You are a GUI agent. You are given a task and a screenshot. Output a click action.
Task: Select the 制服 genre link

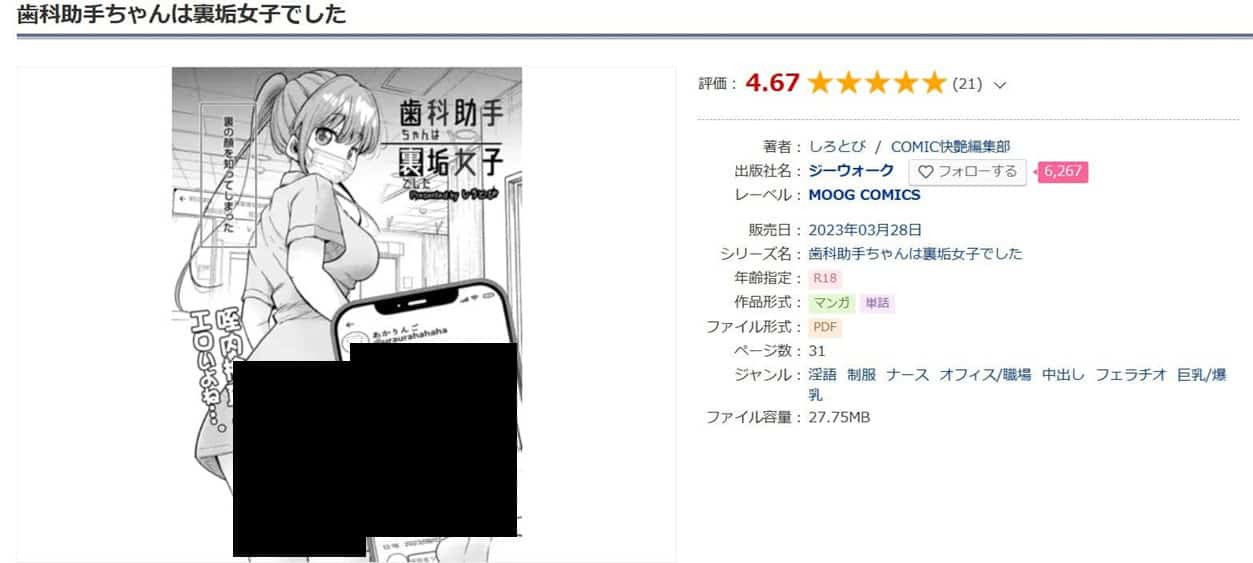tap(861, 375)
